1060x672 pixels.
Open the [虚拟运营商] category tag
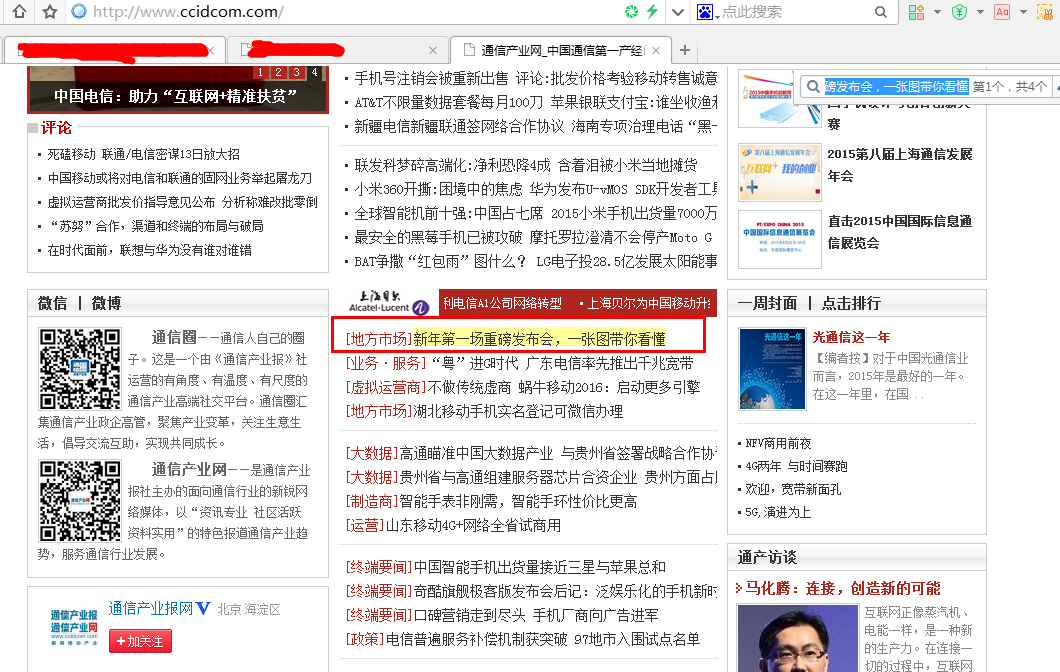click(x=386, y=387)
